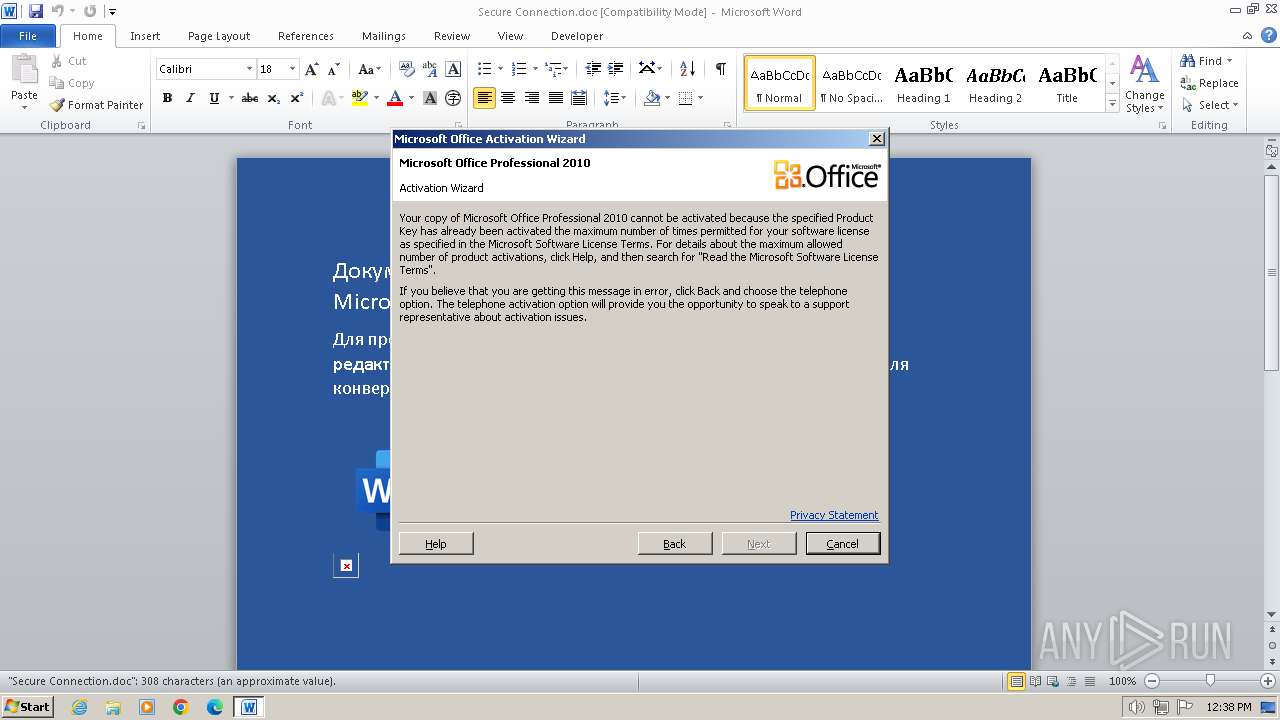This screenshot has width=1280, height=720.
Task: Click the Shrink Font icon
Action: pos(334,69)
